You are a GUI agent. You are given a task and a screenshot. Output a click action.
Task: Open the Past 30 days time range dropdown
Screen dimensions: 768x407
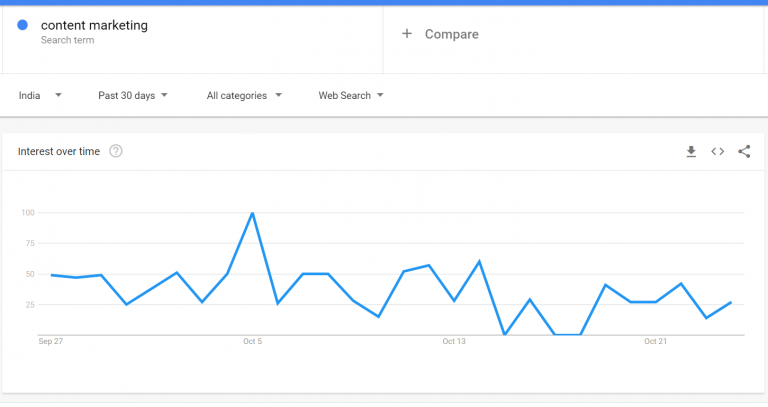133,96
